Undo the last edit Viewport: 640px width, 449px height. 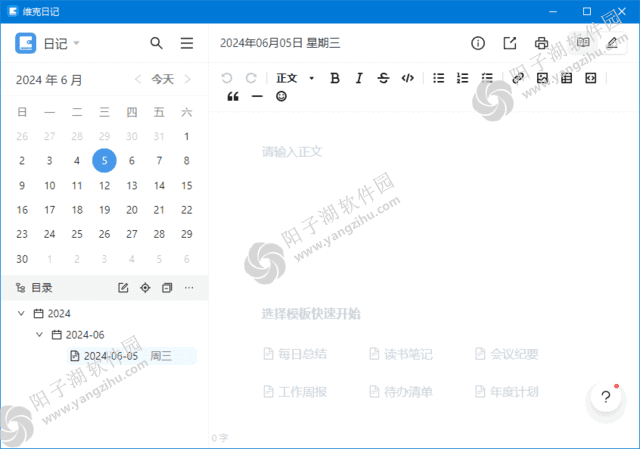(227, 78)
